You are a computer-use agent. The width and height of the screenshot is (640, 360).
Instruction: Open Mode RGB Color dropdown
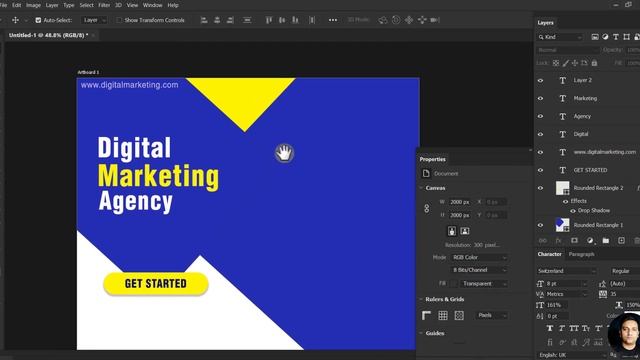(x=479, y=258)
